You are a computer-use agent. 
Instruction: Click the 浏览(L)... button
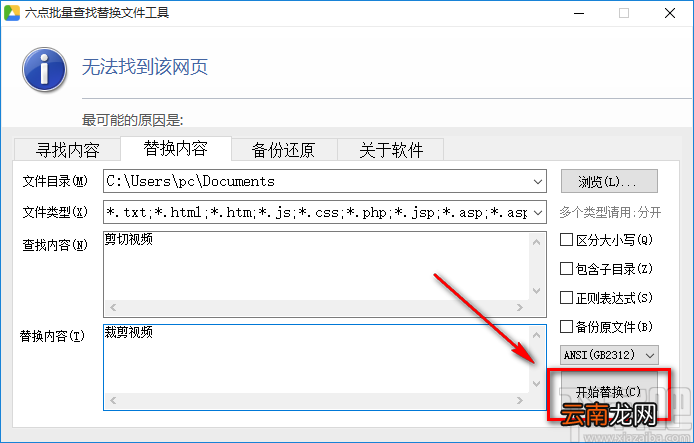point(609,181)
